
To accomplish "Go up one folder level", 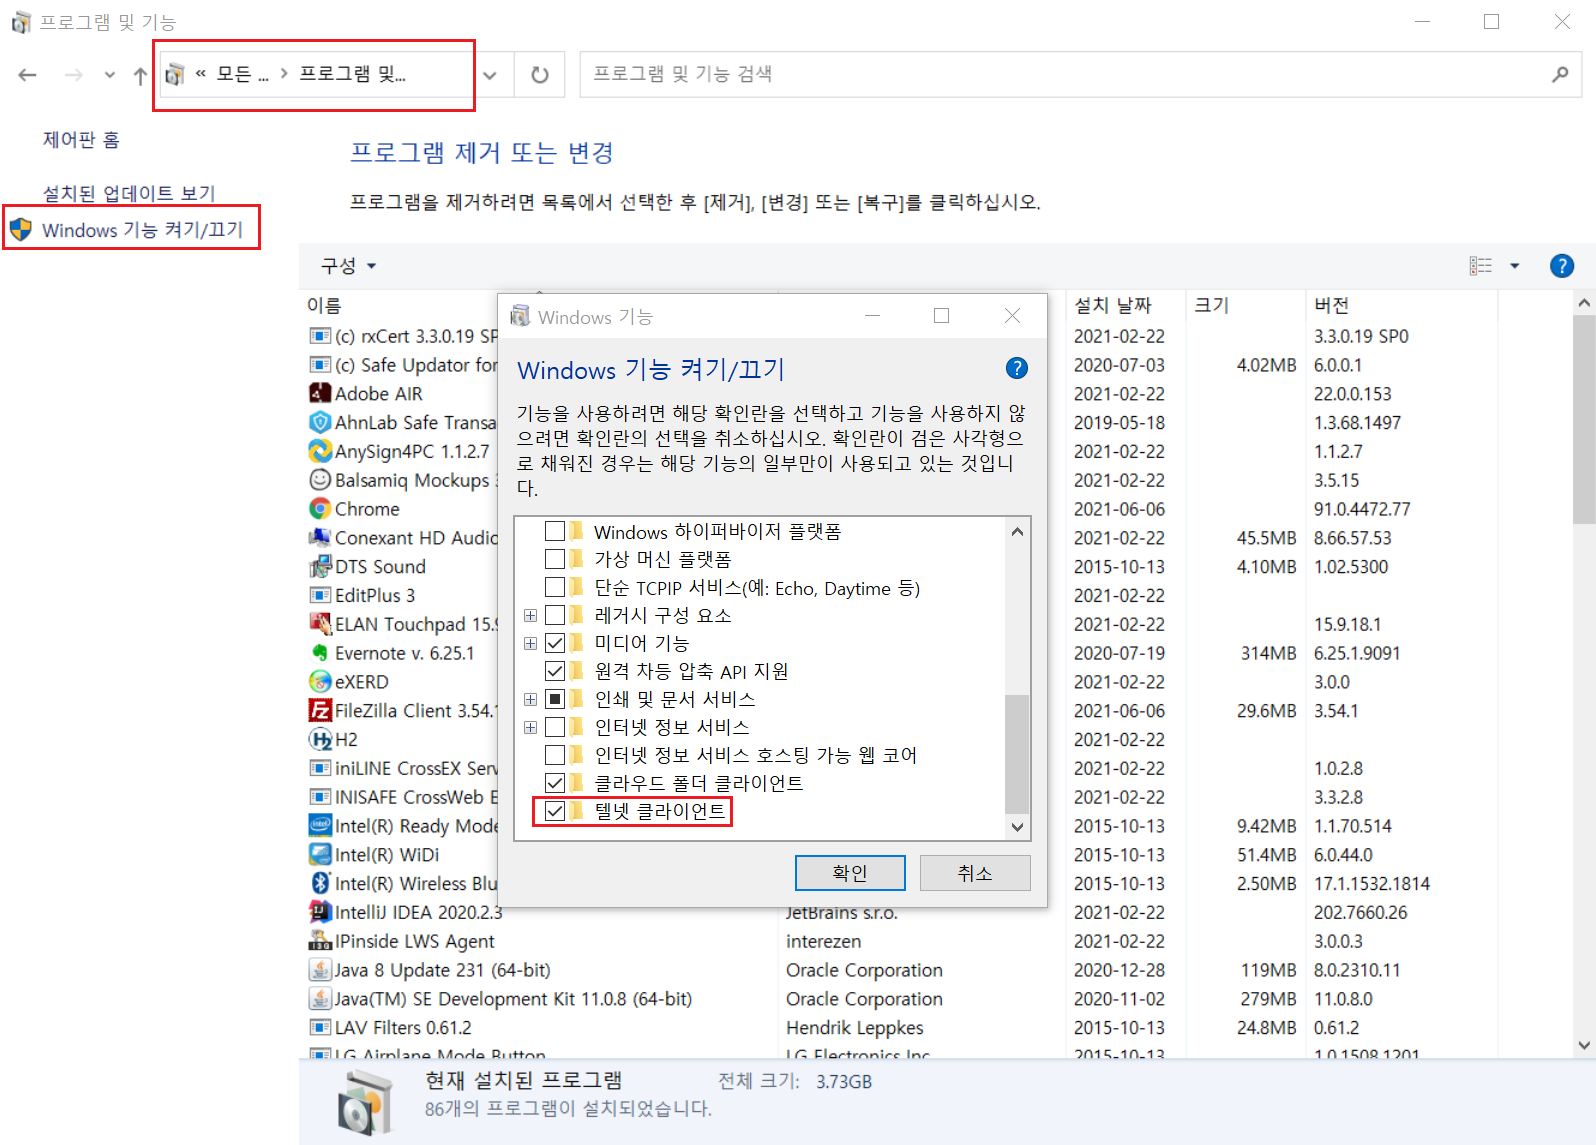I will tap(140, 76).
